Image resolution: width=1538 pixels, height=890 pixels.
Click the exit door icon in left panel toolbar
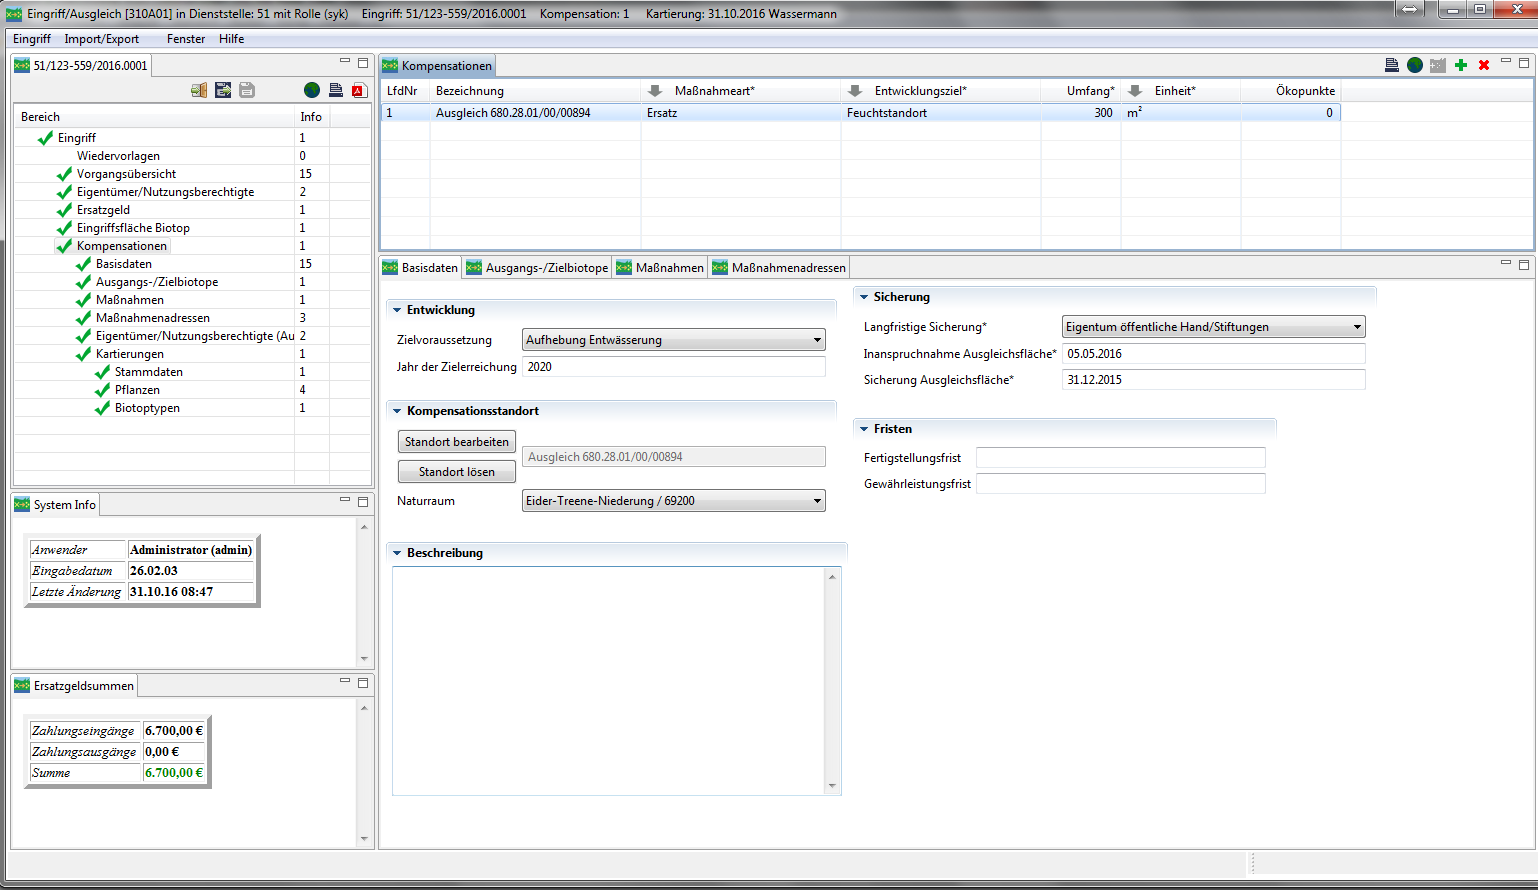tap(199, 90)
